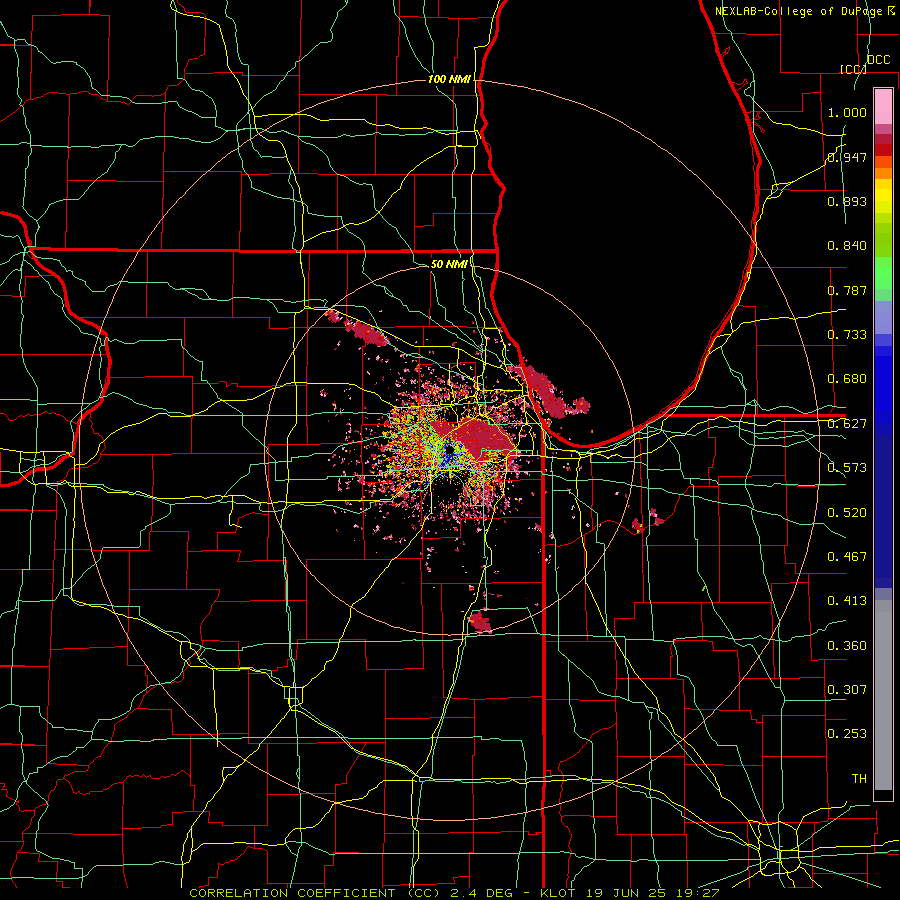Screen dimensions: 900x900
Task: Click the black radar site dot at center
Action: click(450, 449)
